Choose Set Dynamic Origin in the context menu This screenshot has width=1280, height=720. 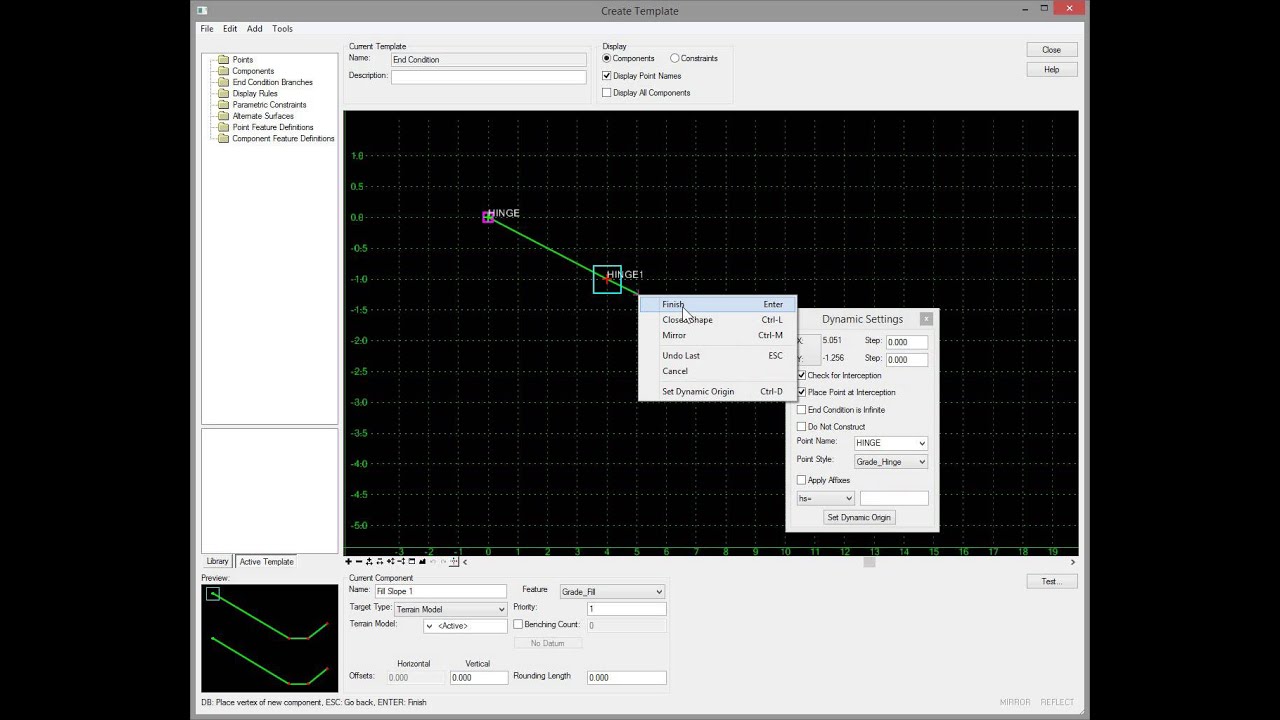(x=718, y=392)
